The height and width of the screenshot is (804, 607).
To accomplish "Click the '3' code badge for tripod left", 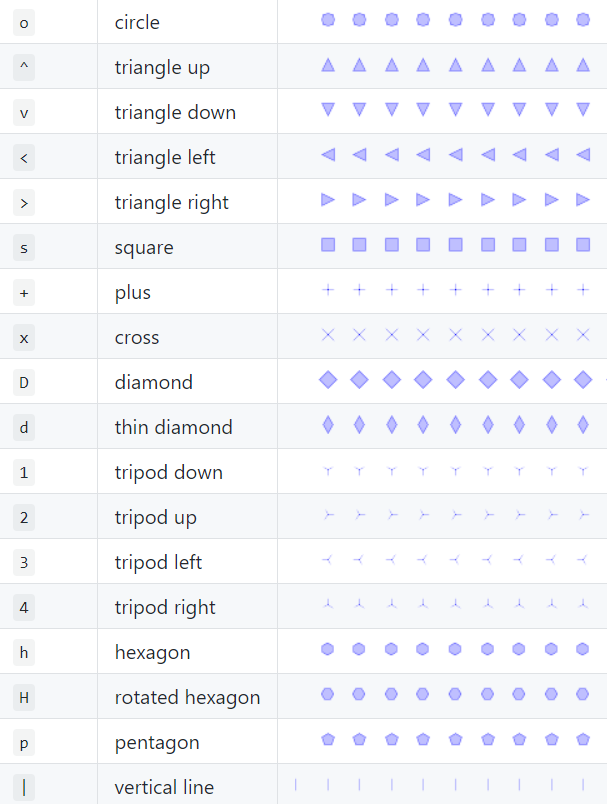I will tap(24, 562).
